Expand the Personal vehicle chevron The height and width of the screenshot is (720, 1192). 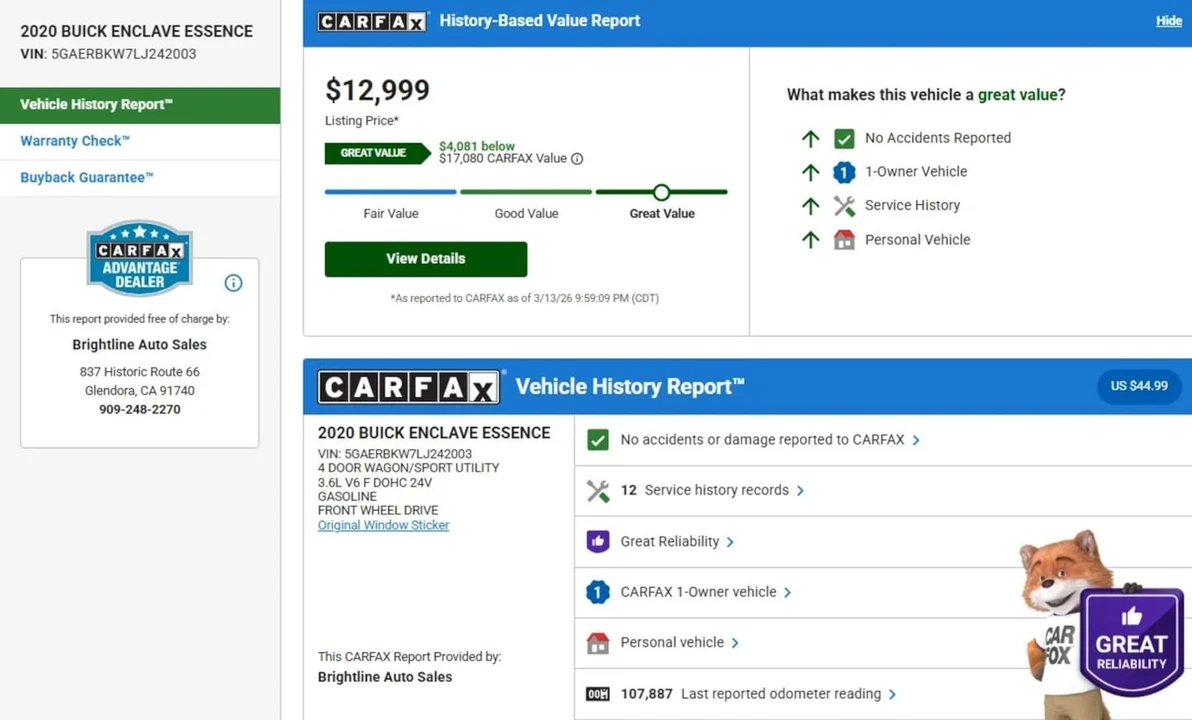click(x=734, y=643)
